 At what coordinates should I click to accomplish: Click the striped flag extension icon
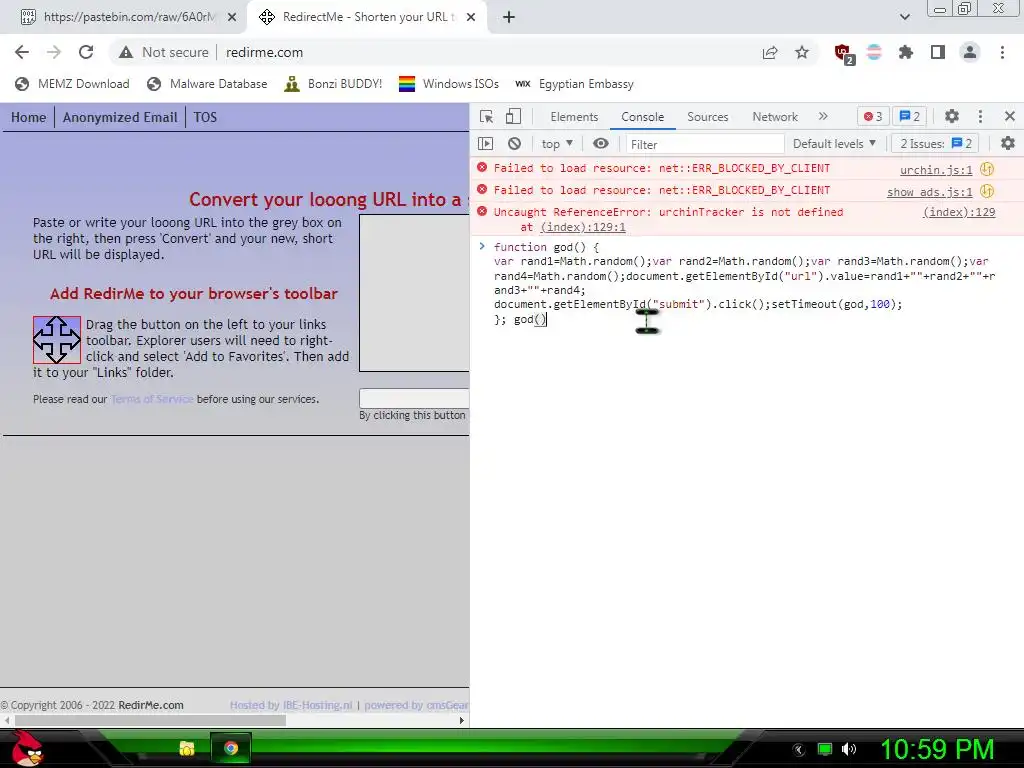(x=874, y=52)
